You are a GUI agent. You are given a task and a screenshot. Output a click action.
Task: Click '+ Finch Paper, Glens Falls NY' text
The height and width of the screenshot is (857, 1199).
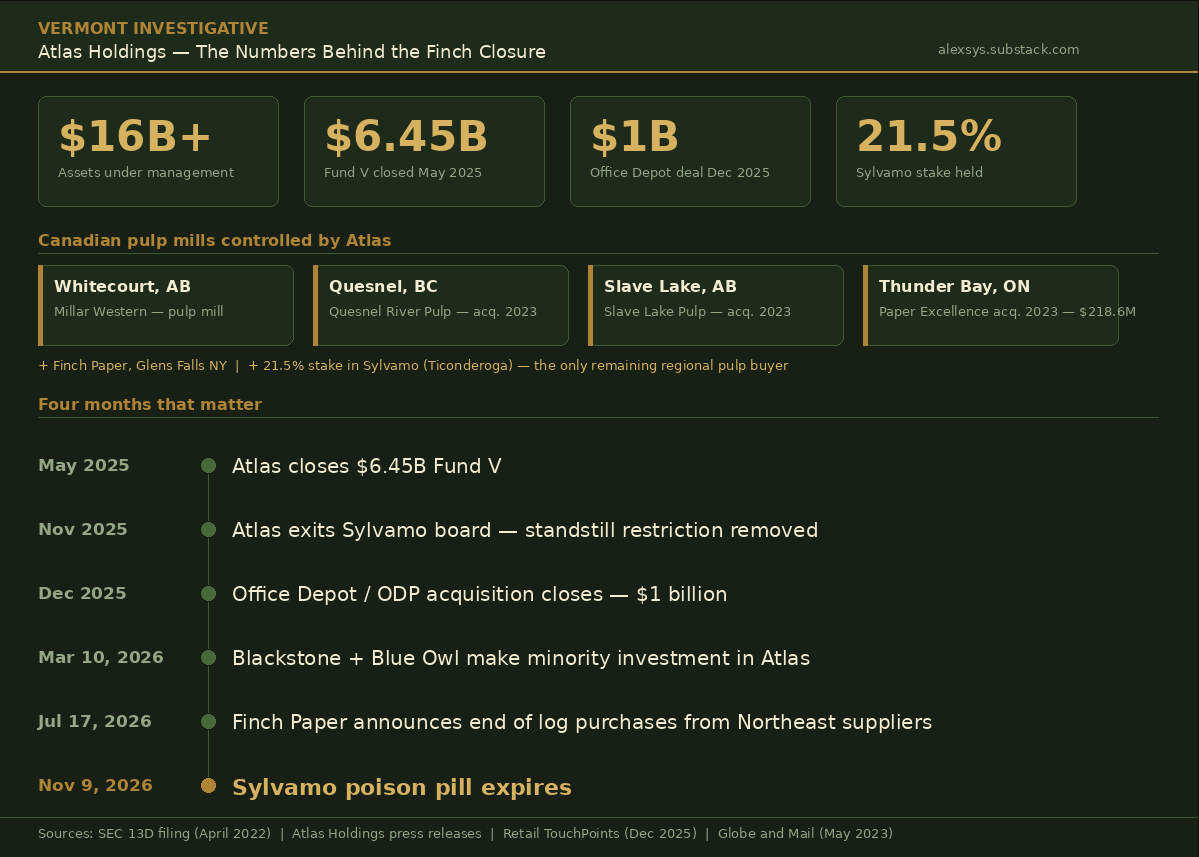(133, 365)
